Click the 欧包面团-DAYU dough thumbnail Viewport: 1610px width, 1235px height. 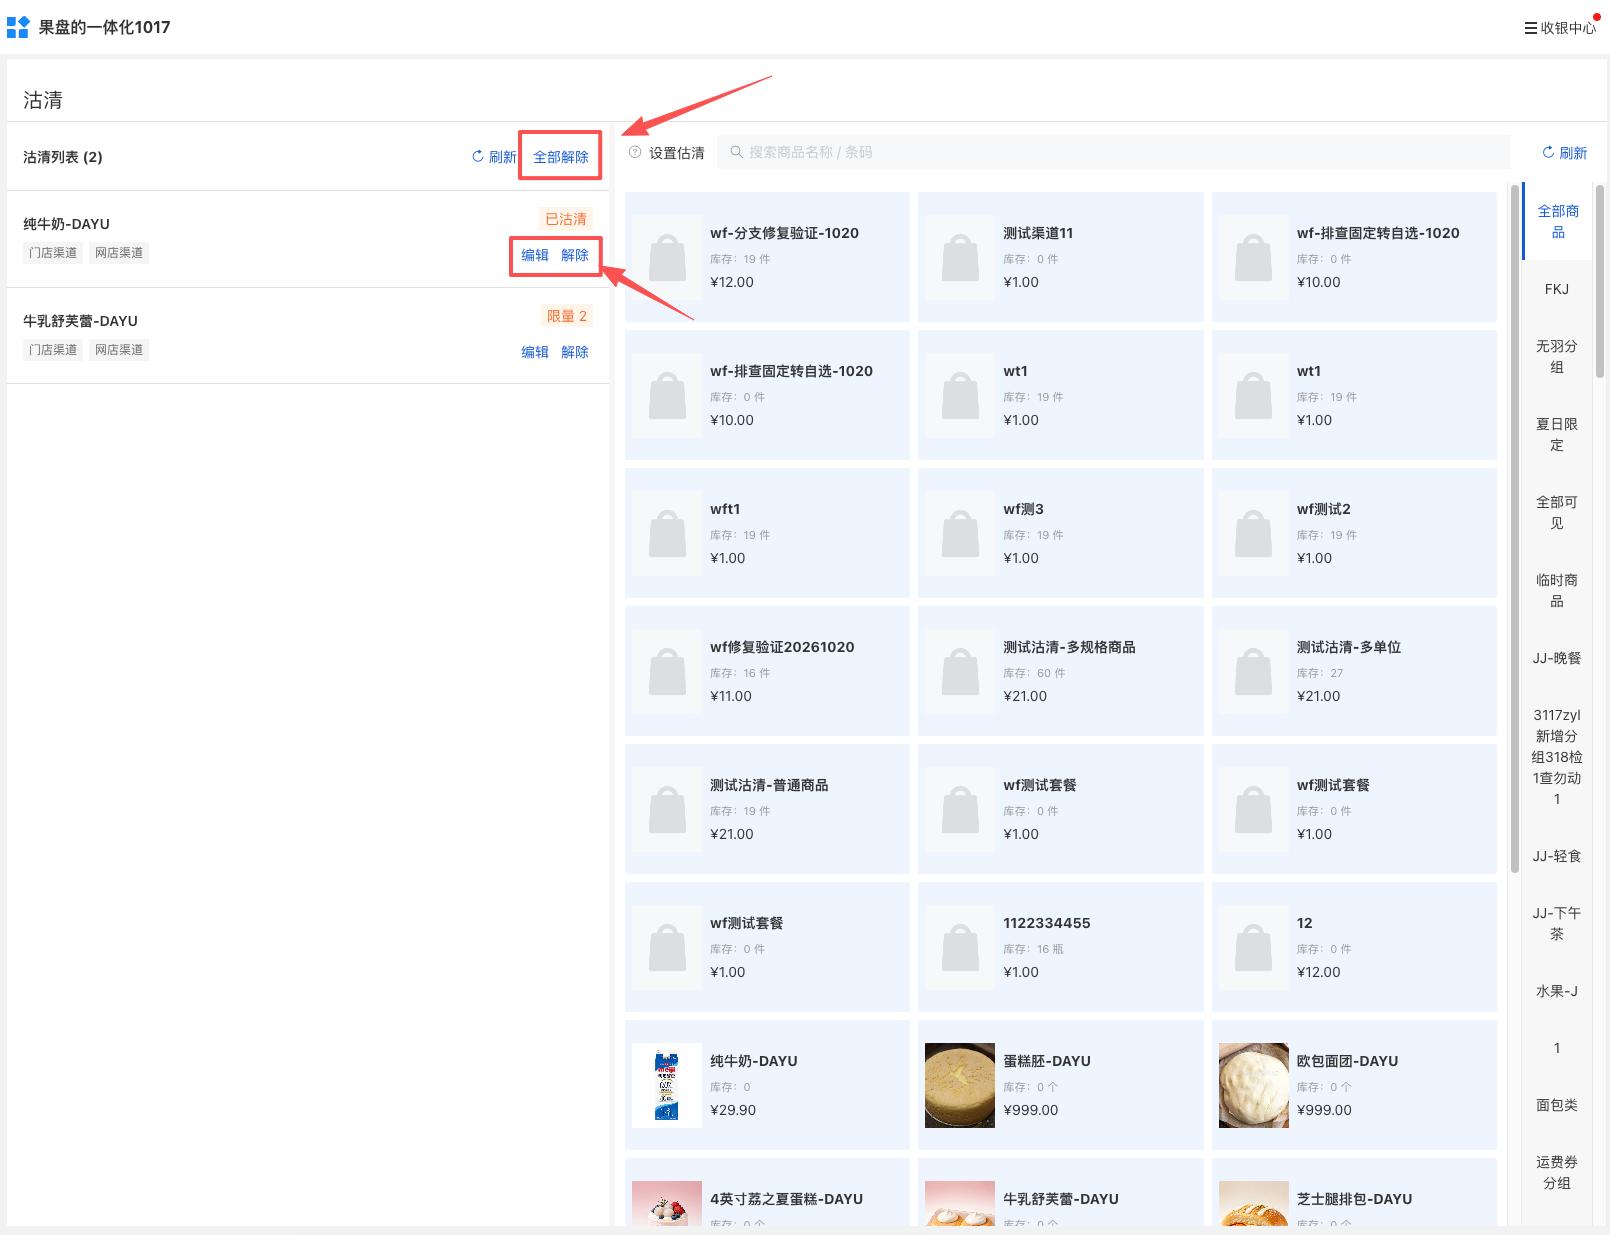(1254, 1085)
